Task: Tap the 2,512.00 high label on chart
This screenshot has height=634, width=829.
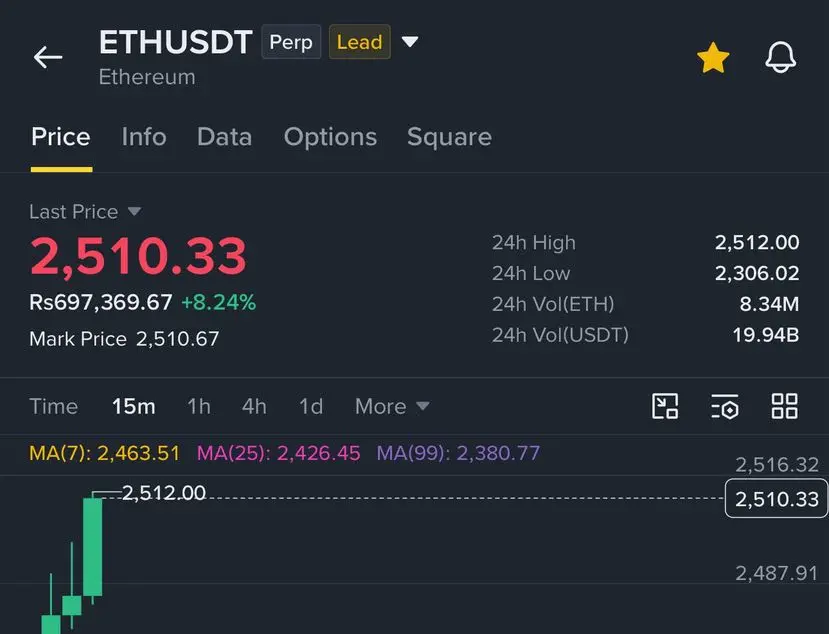Action: point(164,493)
